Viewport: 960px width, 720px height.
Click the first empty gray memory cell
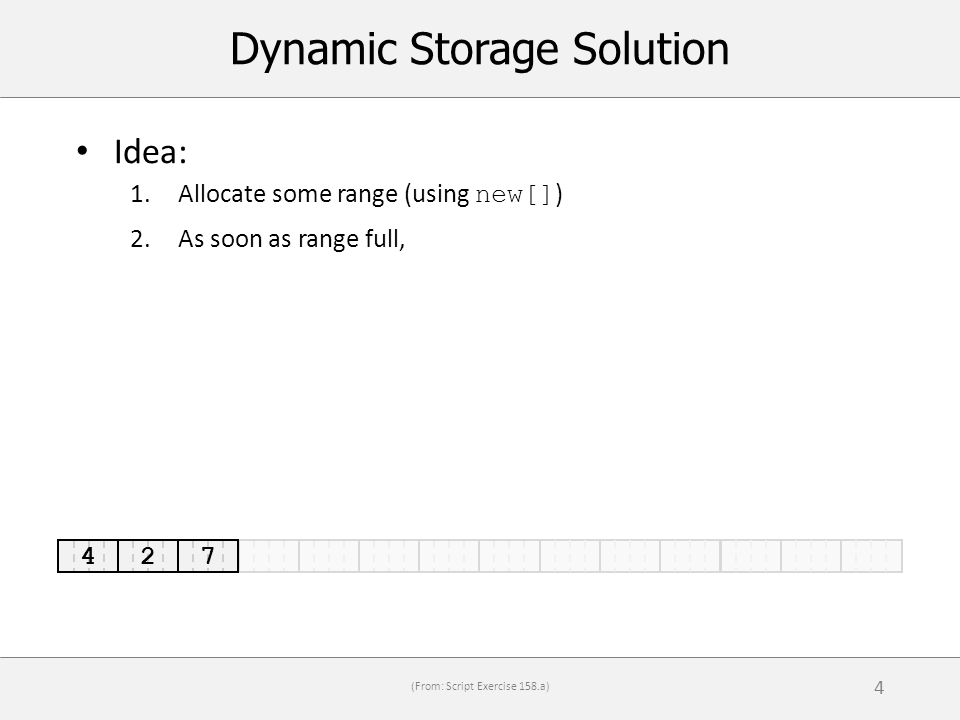point(268,556)
